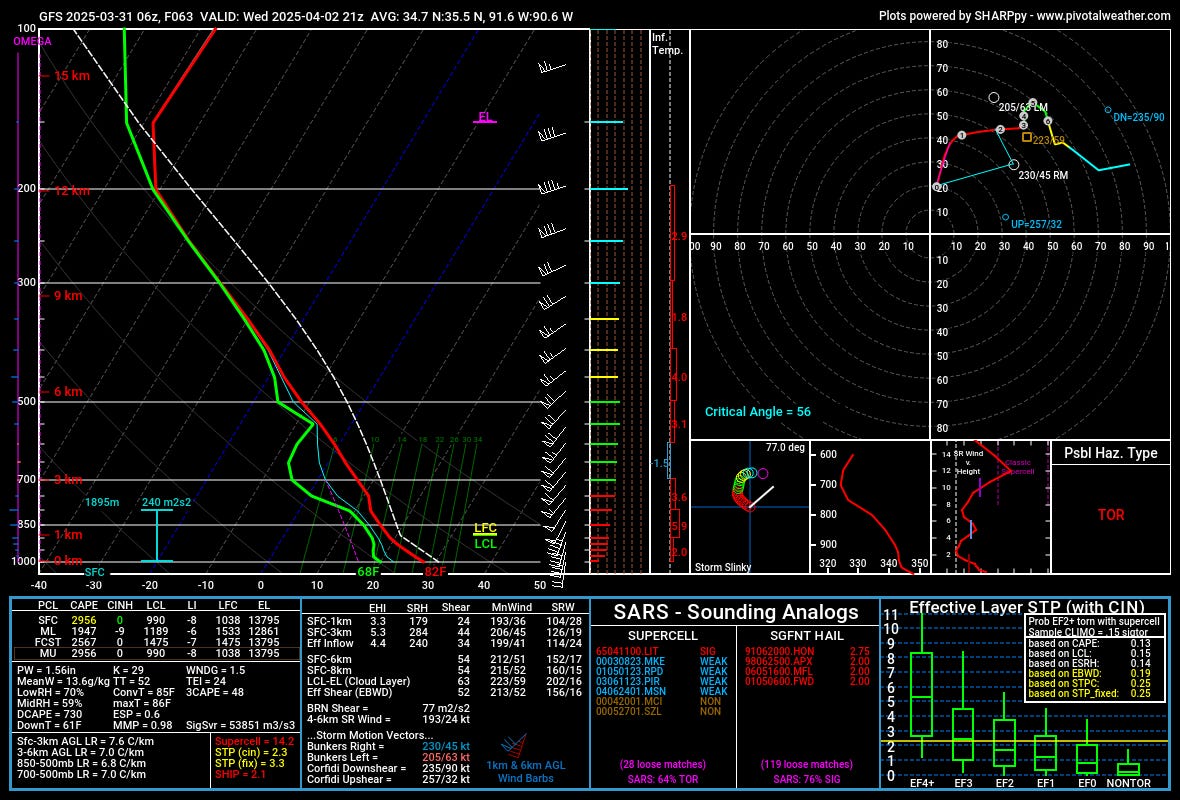1180x800 pixels.
Task: Click the 00030823.MKE supercell analog
Action: point(629,662)
